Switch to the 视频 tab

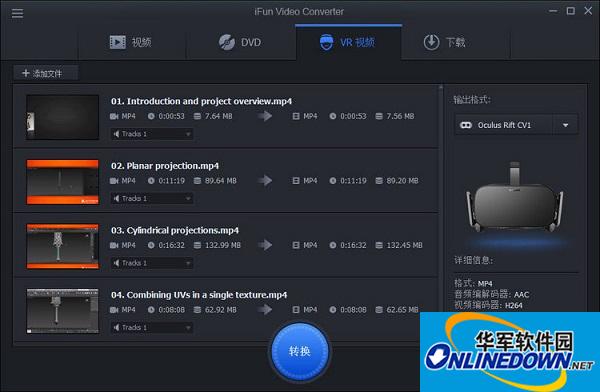click(132, 42)
